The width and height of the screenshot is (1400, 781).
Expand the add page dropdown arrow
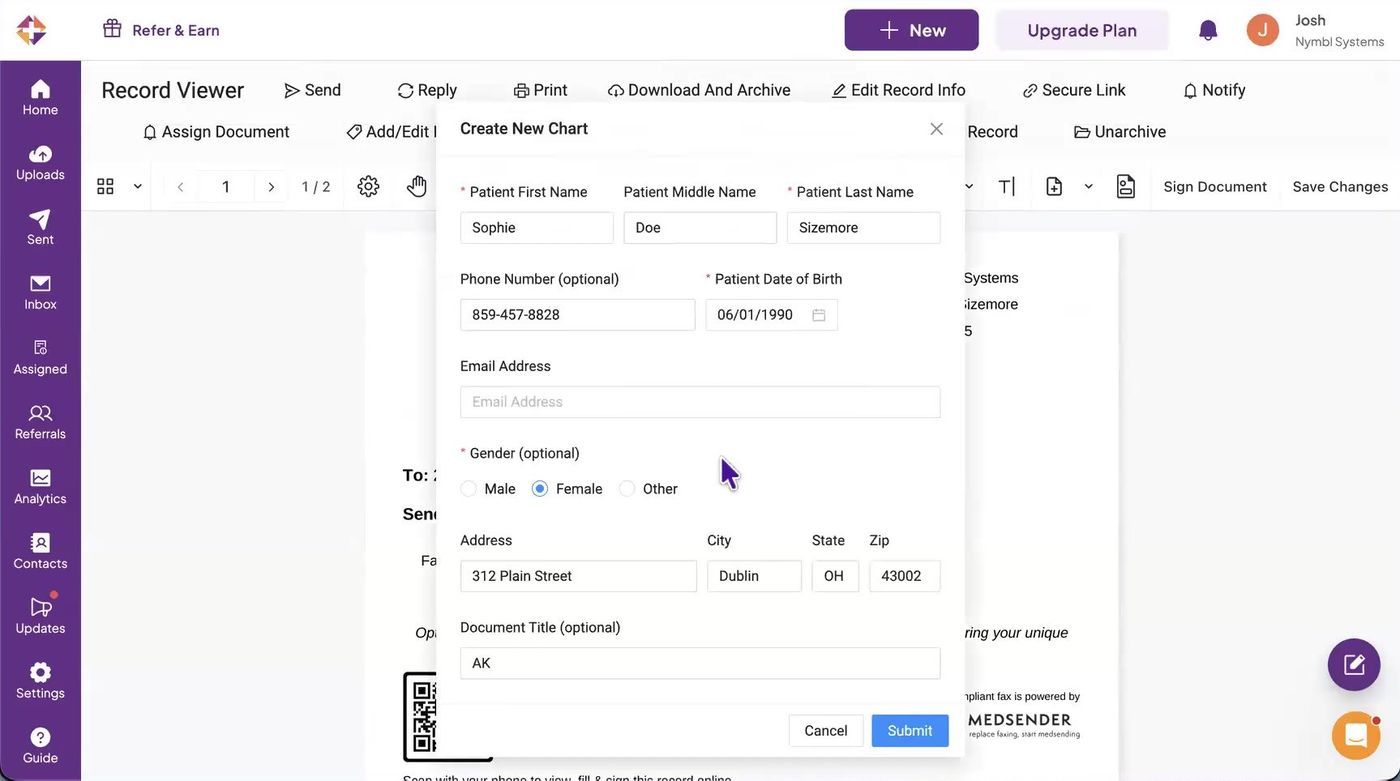[x=1089, y=186]
